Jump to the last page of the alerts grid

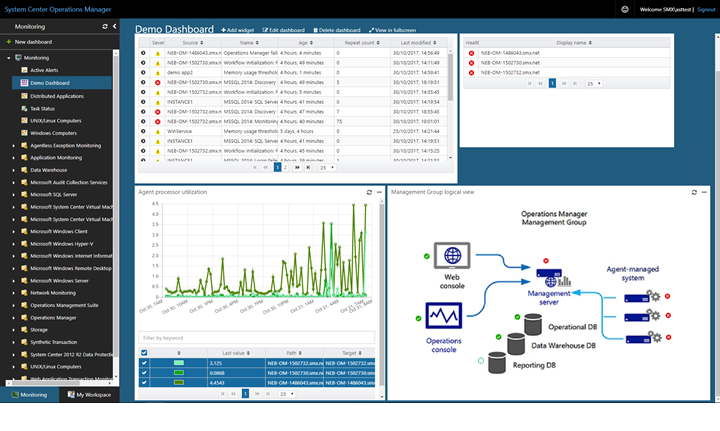(308, 168)
